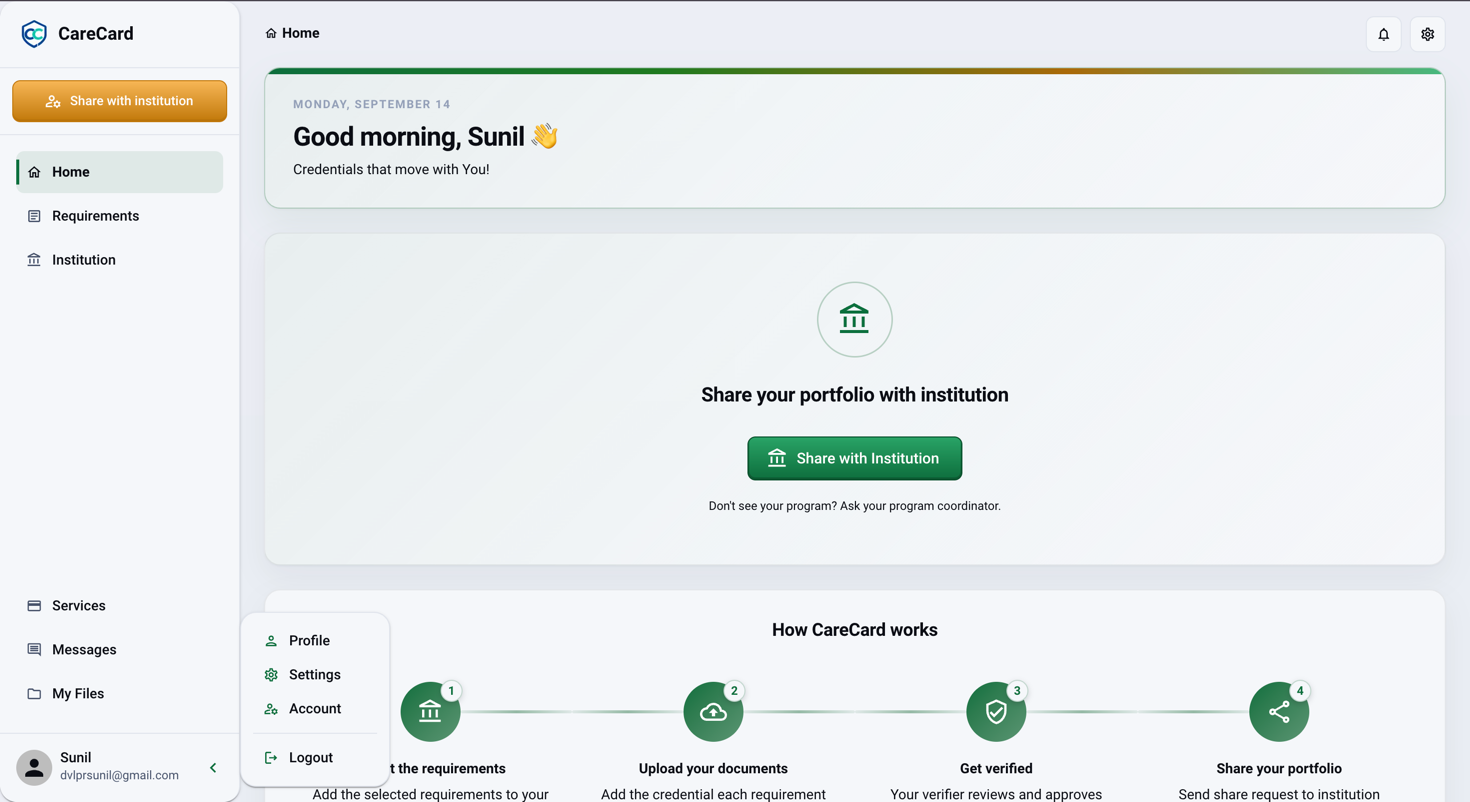Click step 1 institution circle icon
The width and height of the screenshot is (1470, 802).
(x=430, y=712)
